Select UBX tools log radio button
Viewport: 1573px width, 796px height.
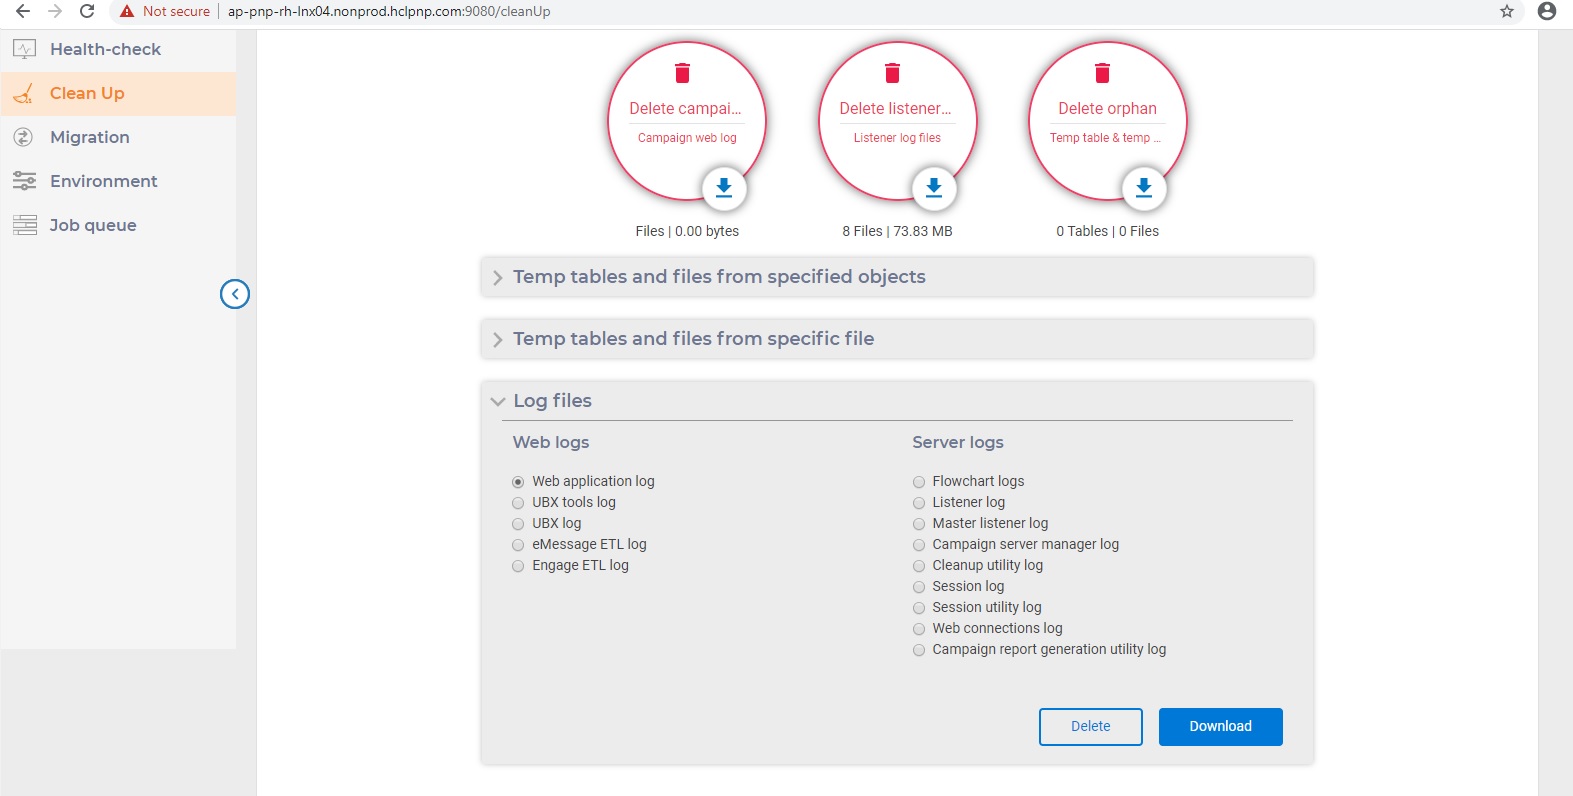pyautogui.click(x=518, y=503)
